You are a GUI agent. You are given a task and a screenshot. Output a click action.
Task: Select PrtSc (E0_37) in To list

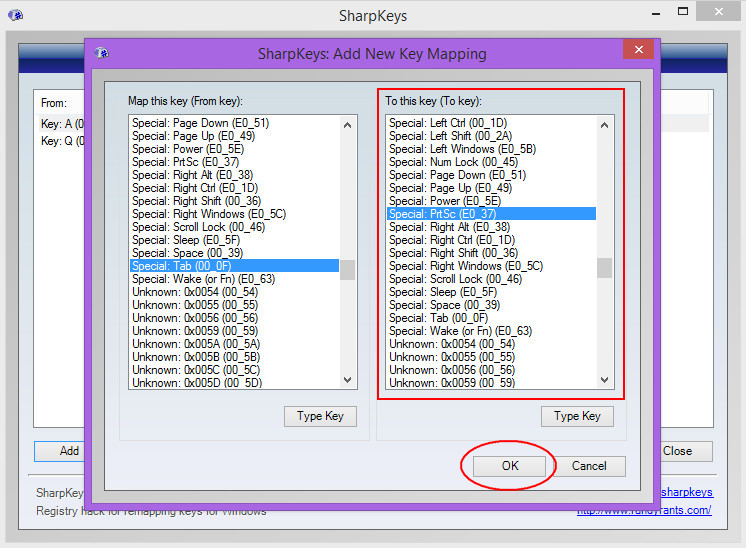[491, 214]
